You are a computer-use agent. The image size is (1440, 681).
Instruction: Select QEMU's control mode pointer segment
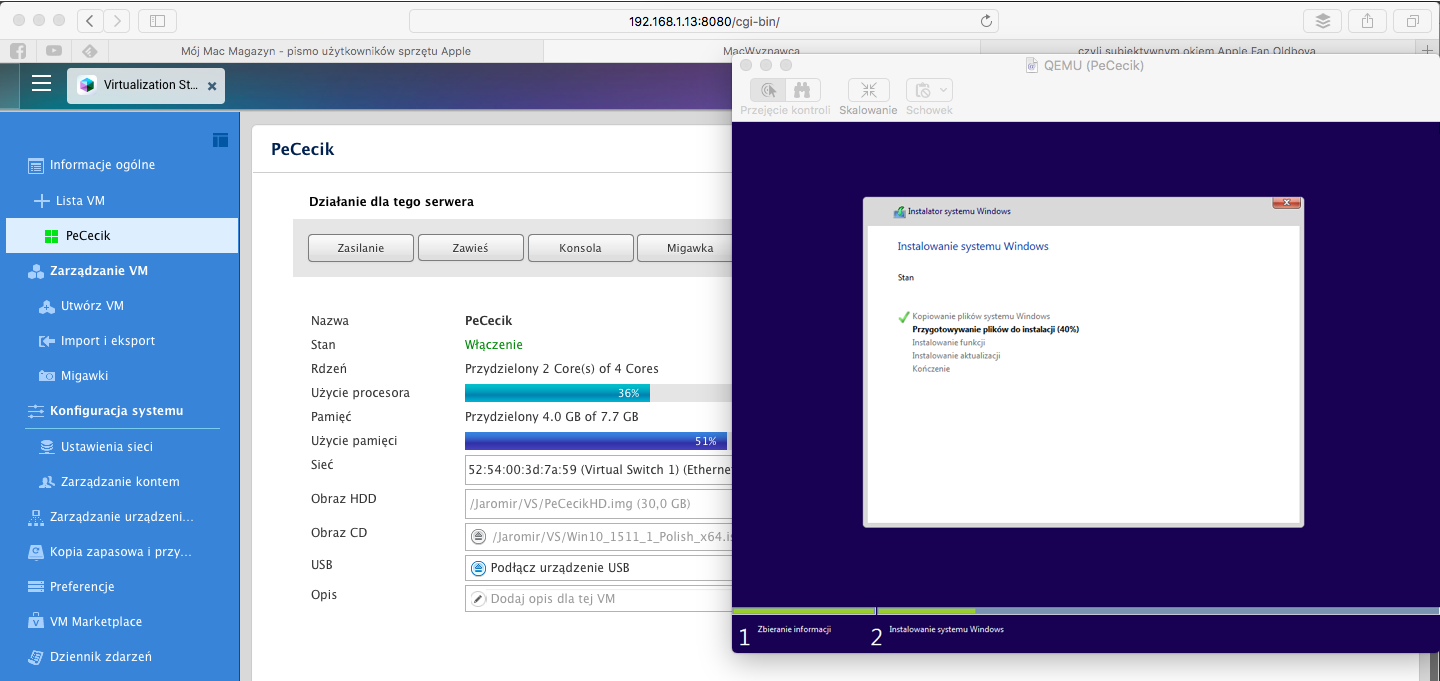click(769, 90)
